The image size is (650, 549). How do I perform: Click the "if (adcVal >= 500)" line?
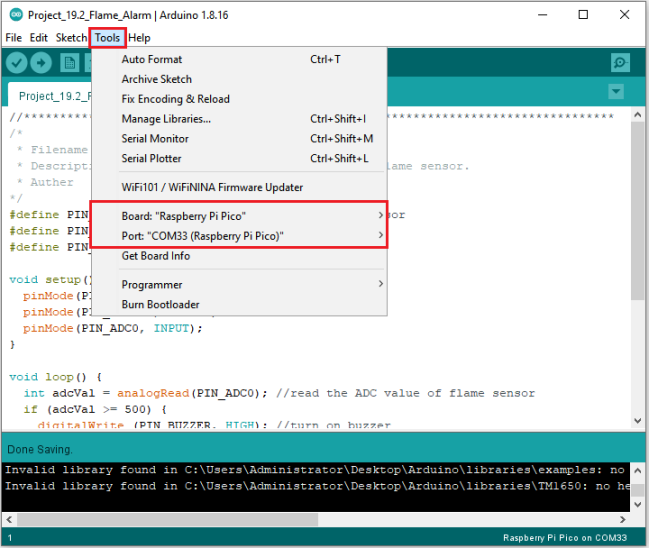tap(95, 409)
